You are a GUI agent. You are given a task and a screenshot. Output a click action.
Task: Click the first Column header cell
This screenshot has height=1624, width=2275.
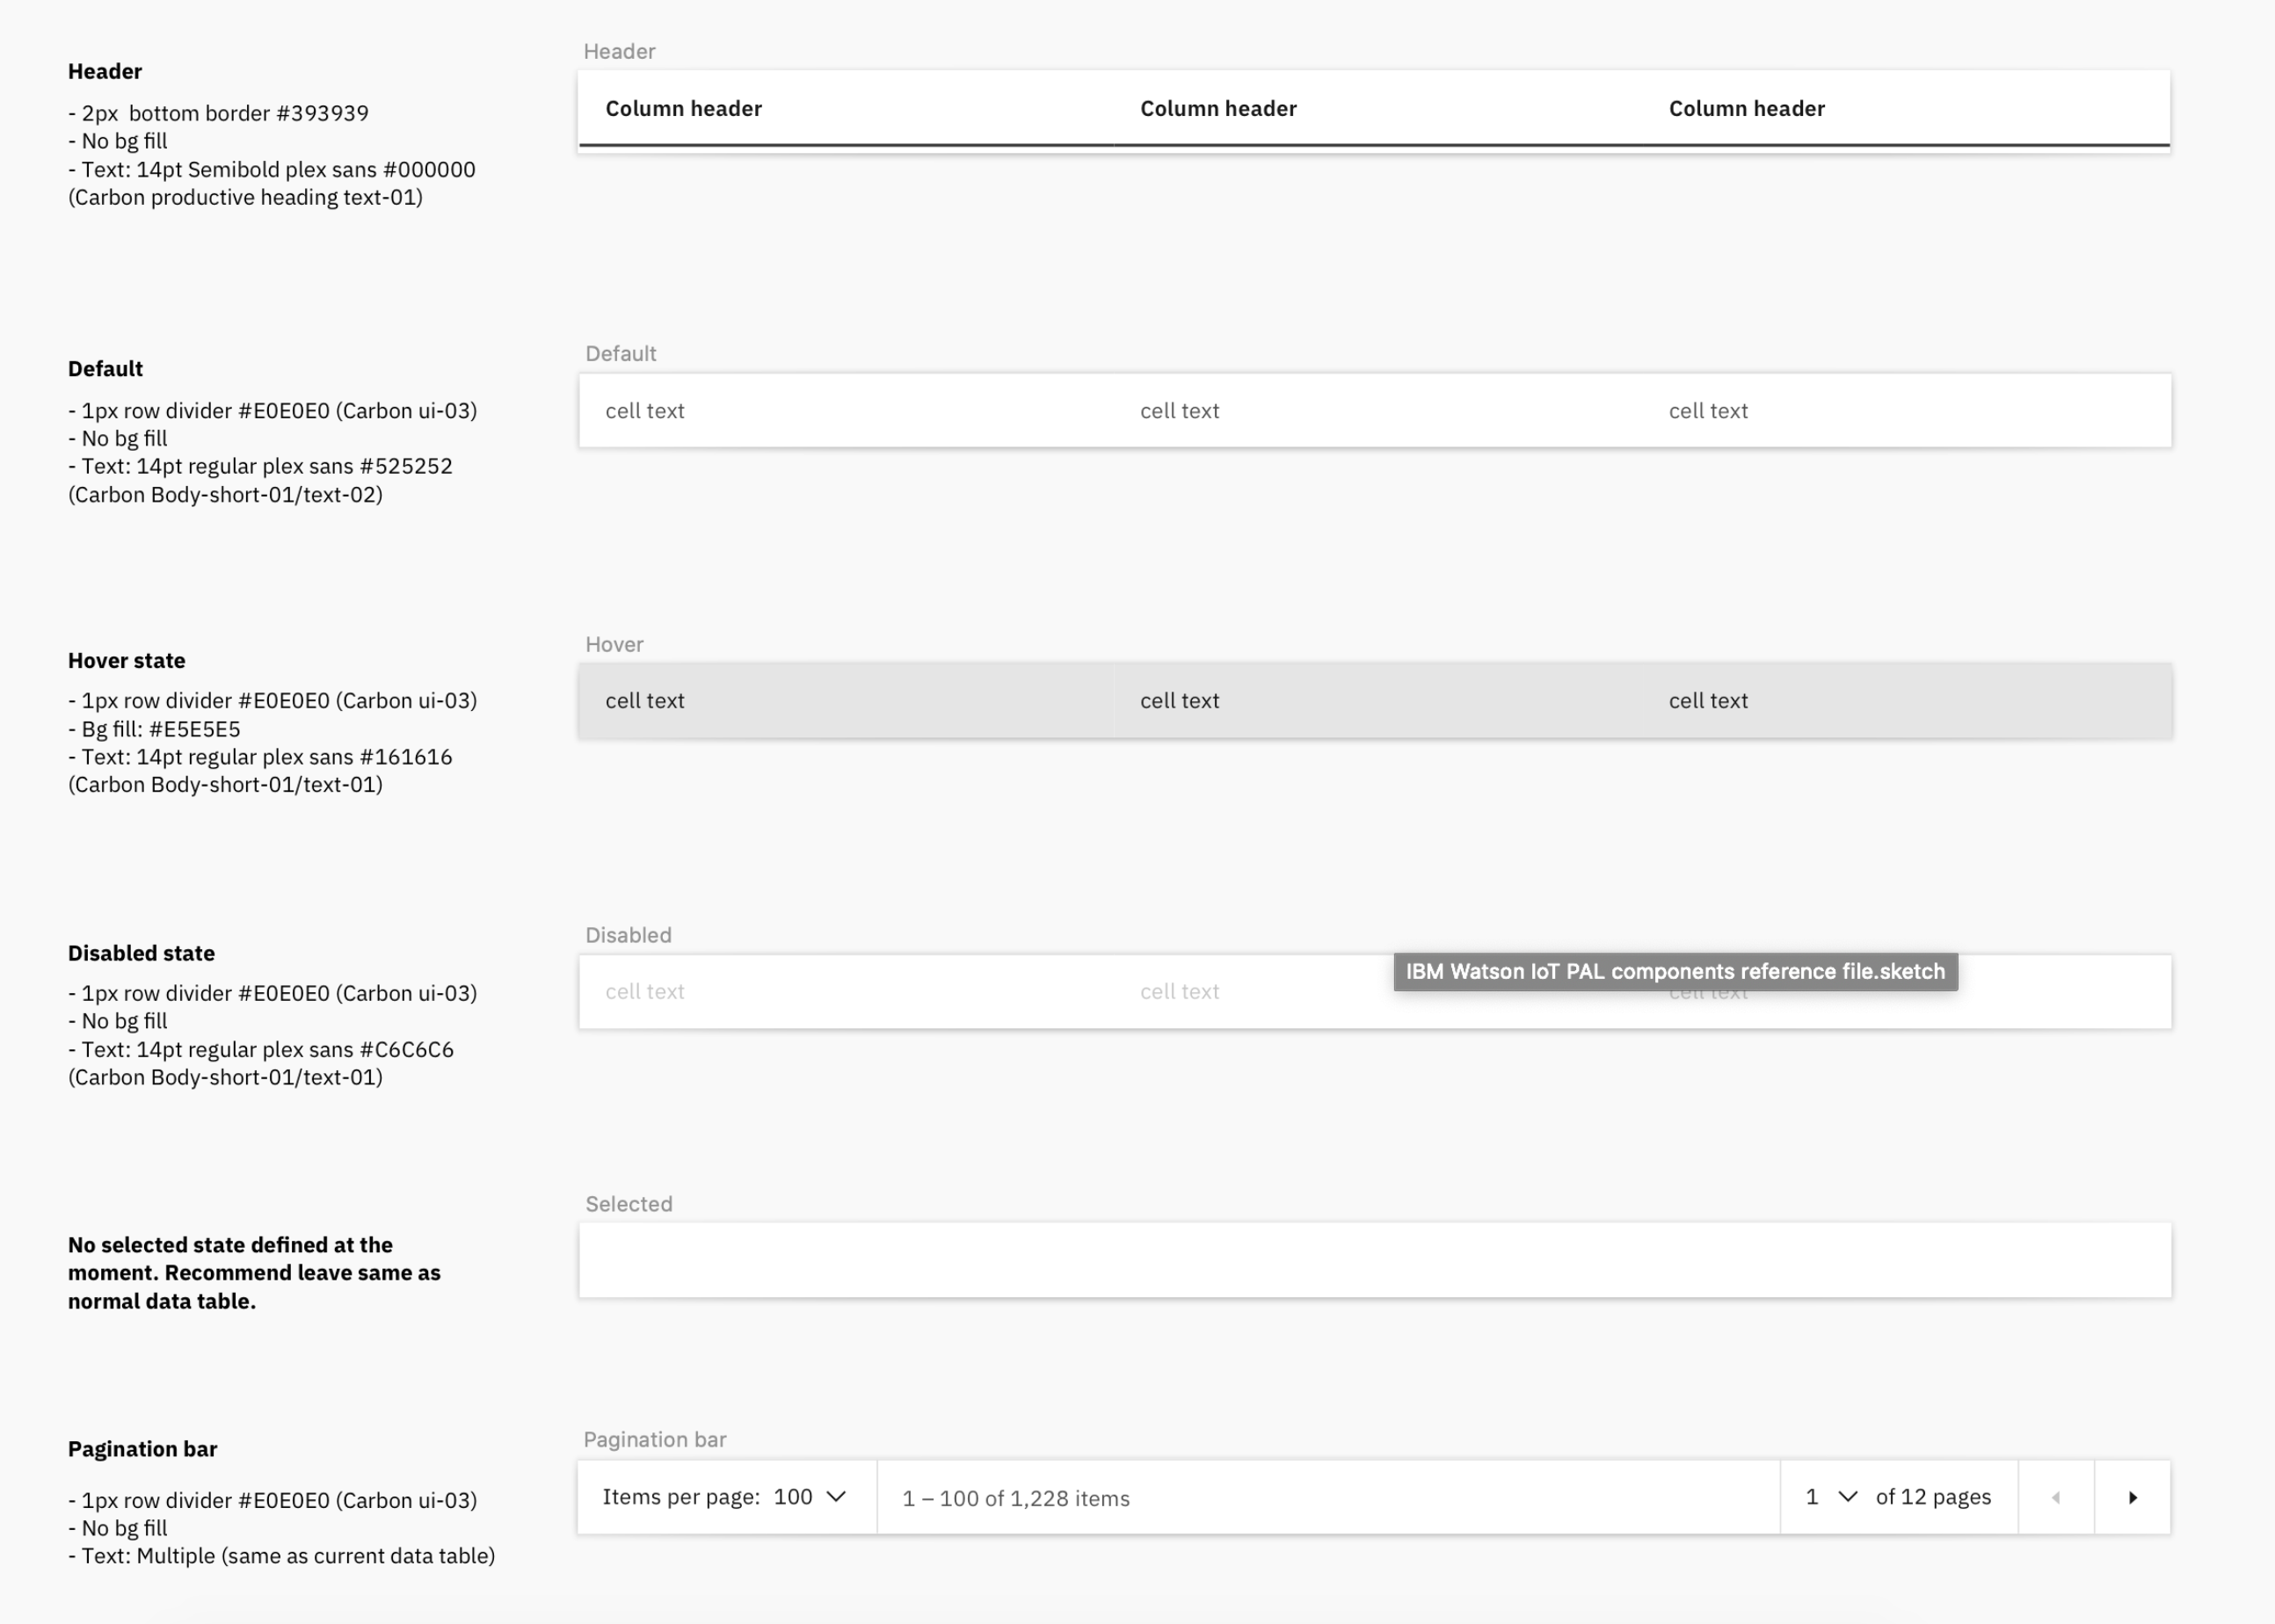[x=684, y=108]
